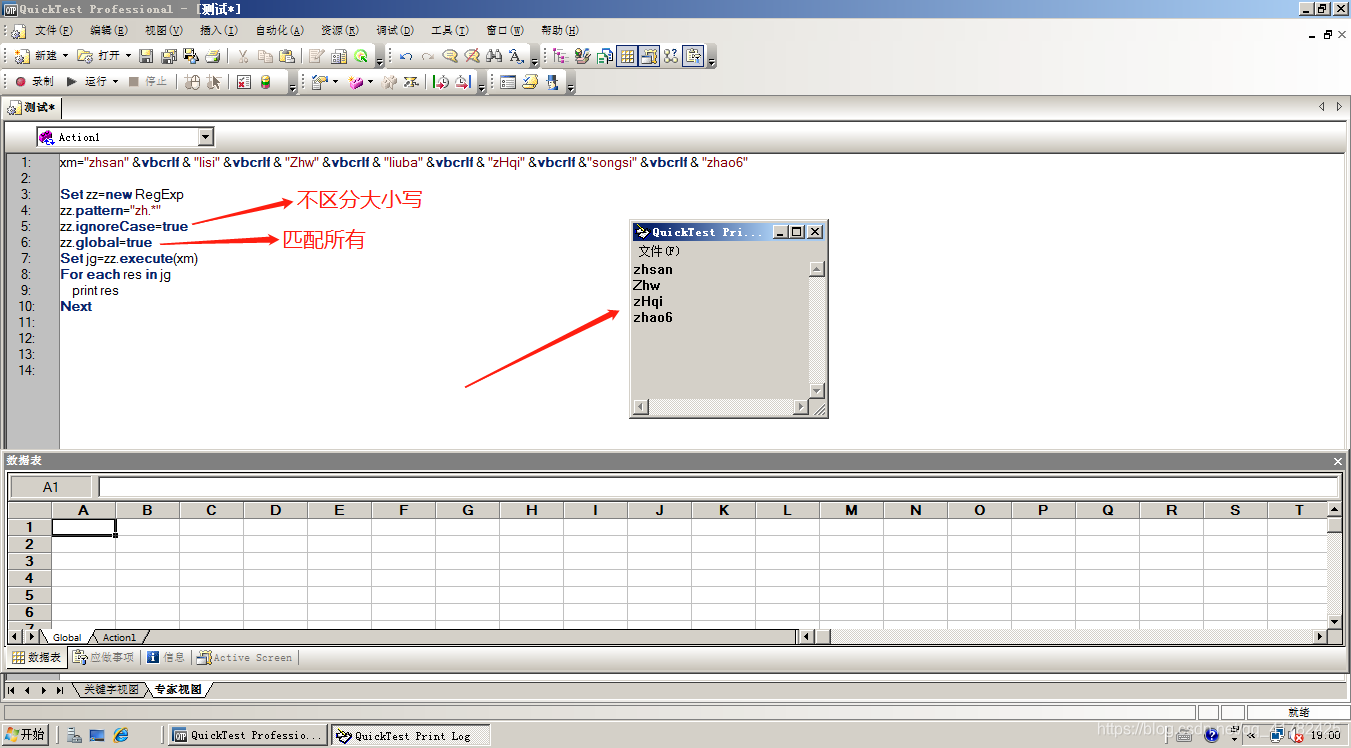The height and width of the screenshot is (748, 1351).
Task: Click the Open folder icon (打开)
Action: click(85, 56)
